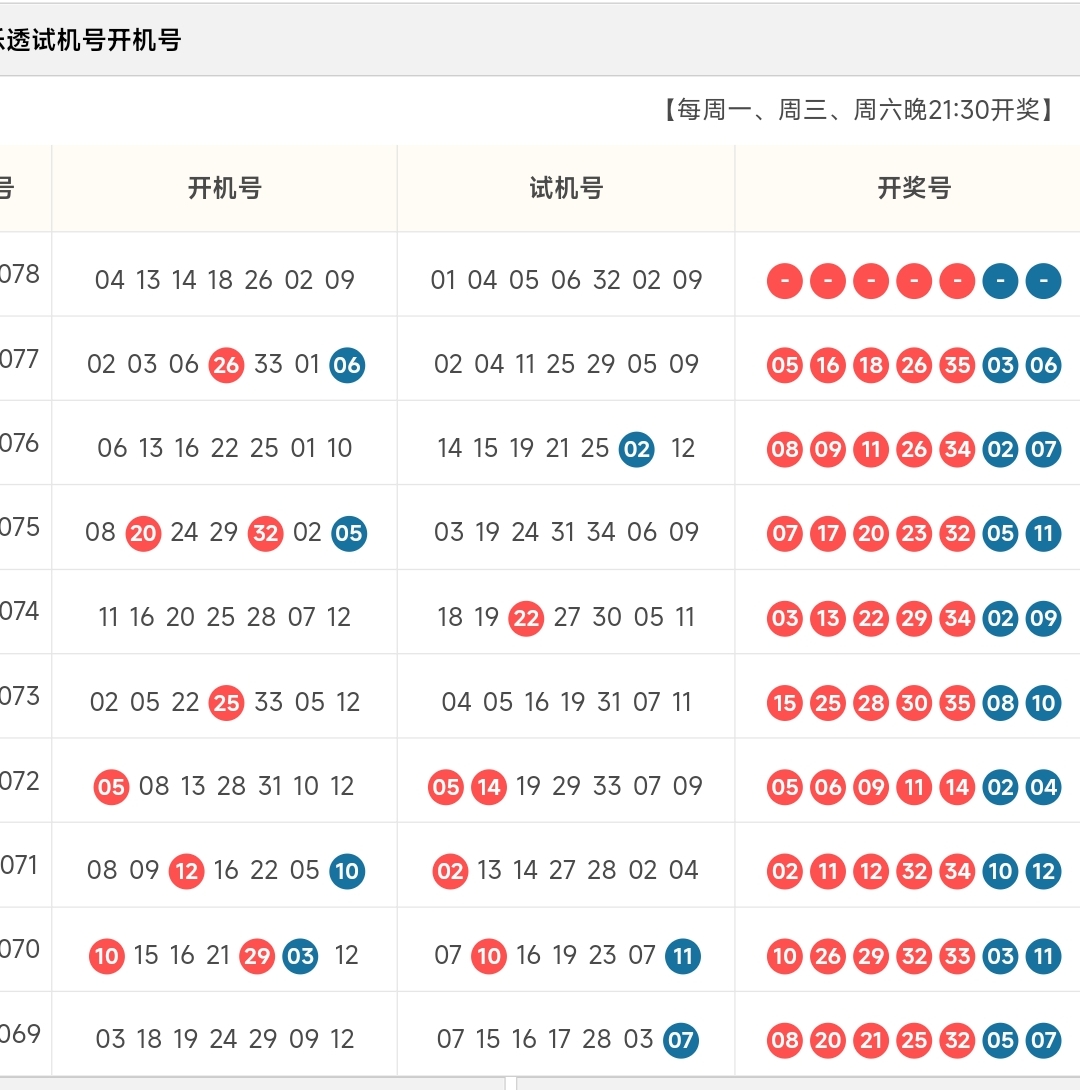This screenshot has height=1090, width=1080.
Task: Click red ball 17 in row 075 开奖号
Action: 828,533
